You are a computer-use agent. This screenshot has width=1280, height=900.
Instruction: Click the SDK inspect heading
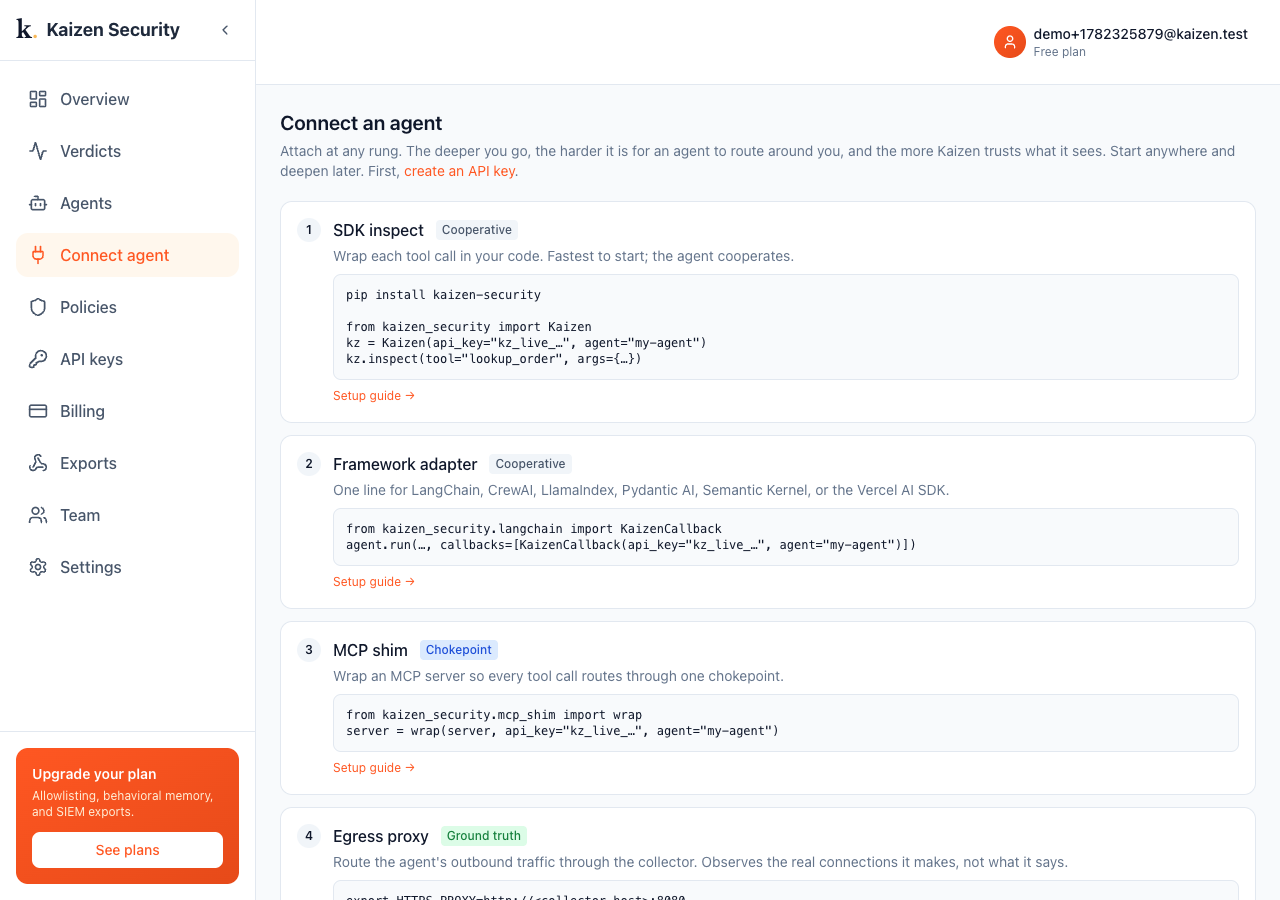378,230
